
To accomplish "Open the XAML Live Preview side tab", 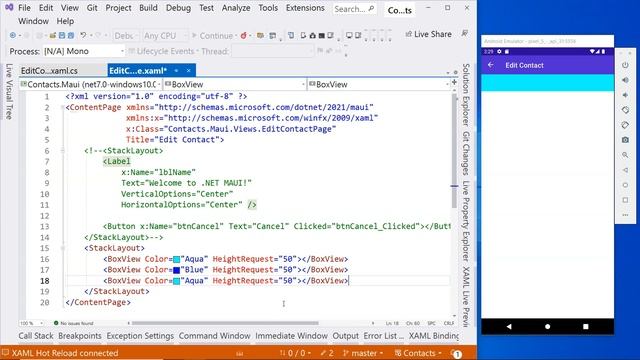I will click(466, 297).
